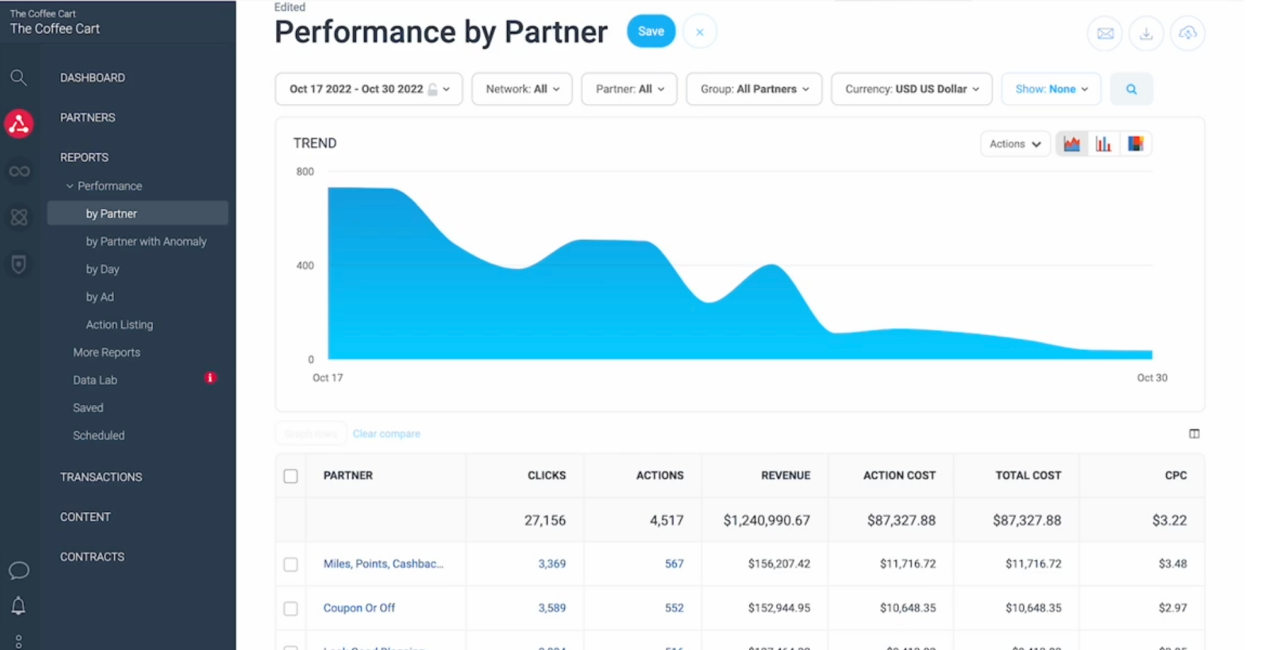Open the notifications bell icon
1280x650 pixels.
pos(18,606)
